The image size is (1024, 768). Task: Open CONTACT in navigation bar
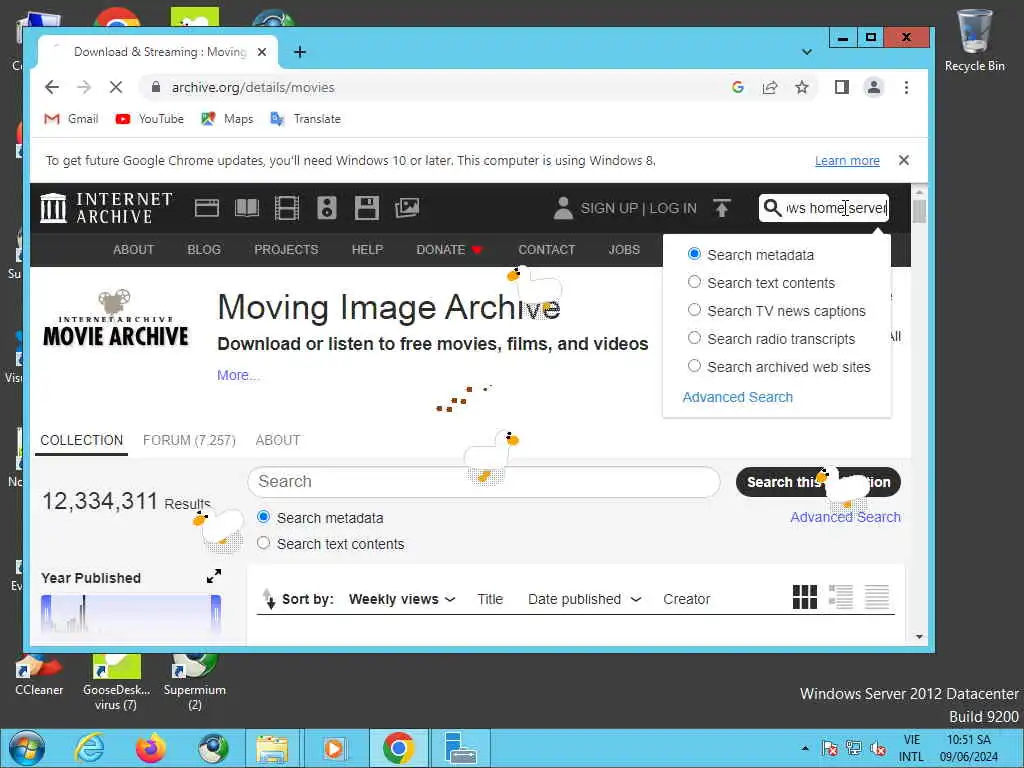[547, 249]
